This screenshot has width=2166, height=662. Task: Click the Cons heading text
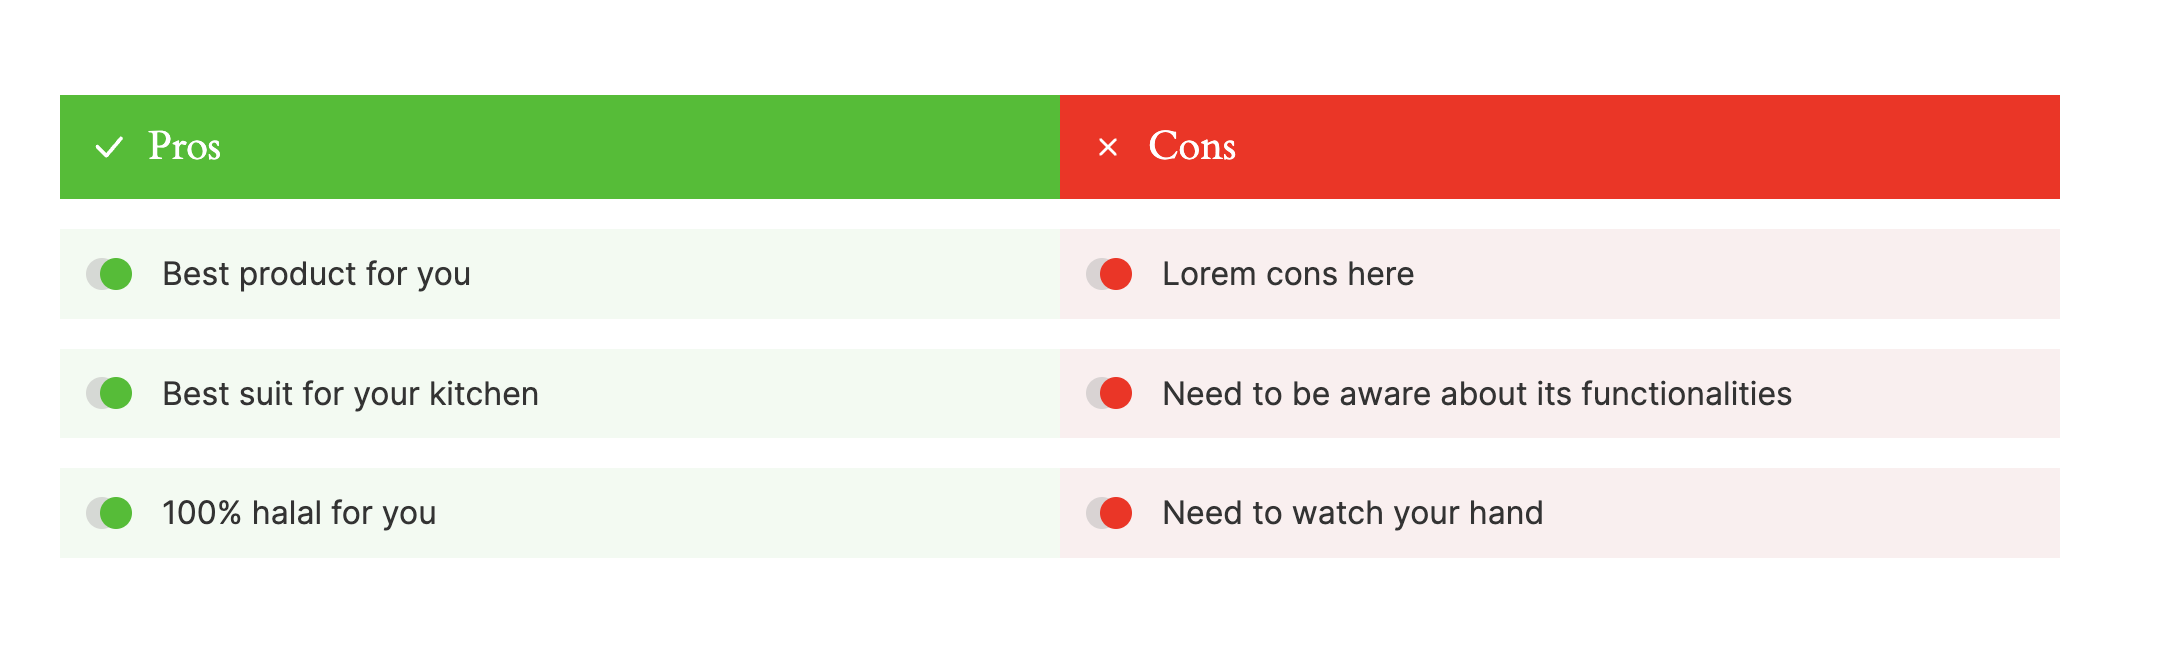coord(1192,146)
